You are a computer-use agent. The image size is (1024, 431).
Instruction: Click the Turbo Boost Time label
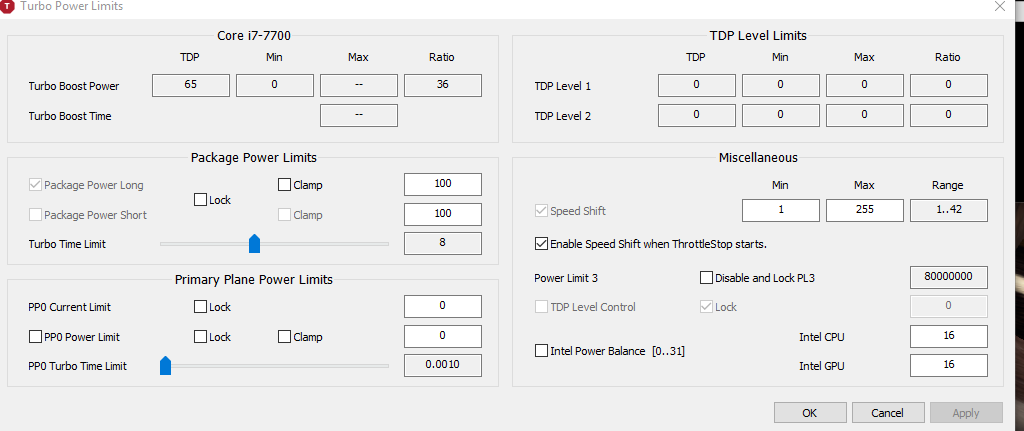coord(70,116)
